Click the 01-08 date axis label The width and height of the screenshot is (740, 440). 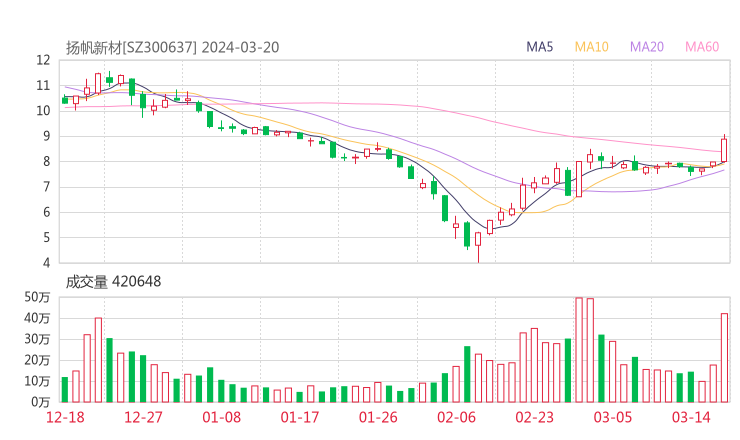[x=221, y=417]
